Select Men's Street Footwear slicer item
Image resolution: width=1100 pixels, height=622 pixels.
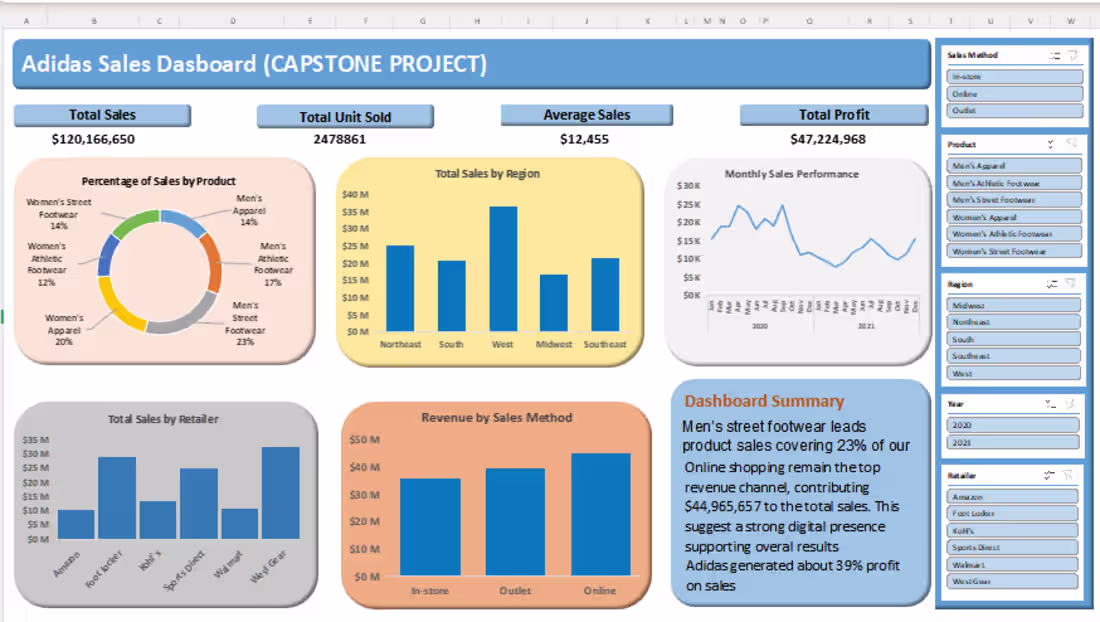click(1013, 200)
